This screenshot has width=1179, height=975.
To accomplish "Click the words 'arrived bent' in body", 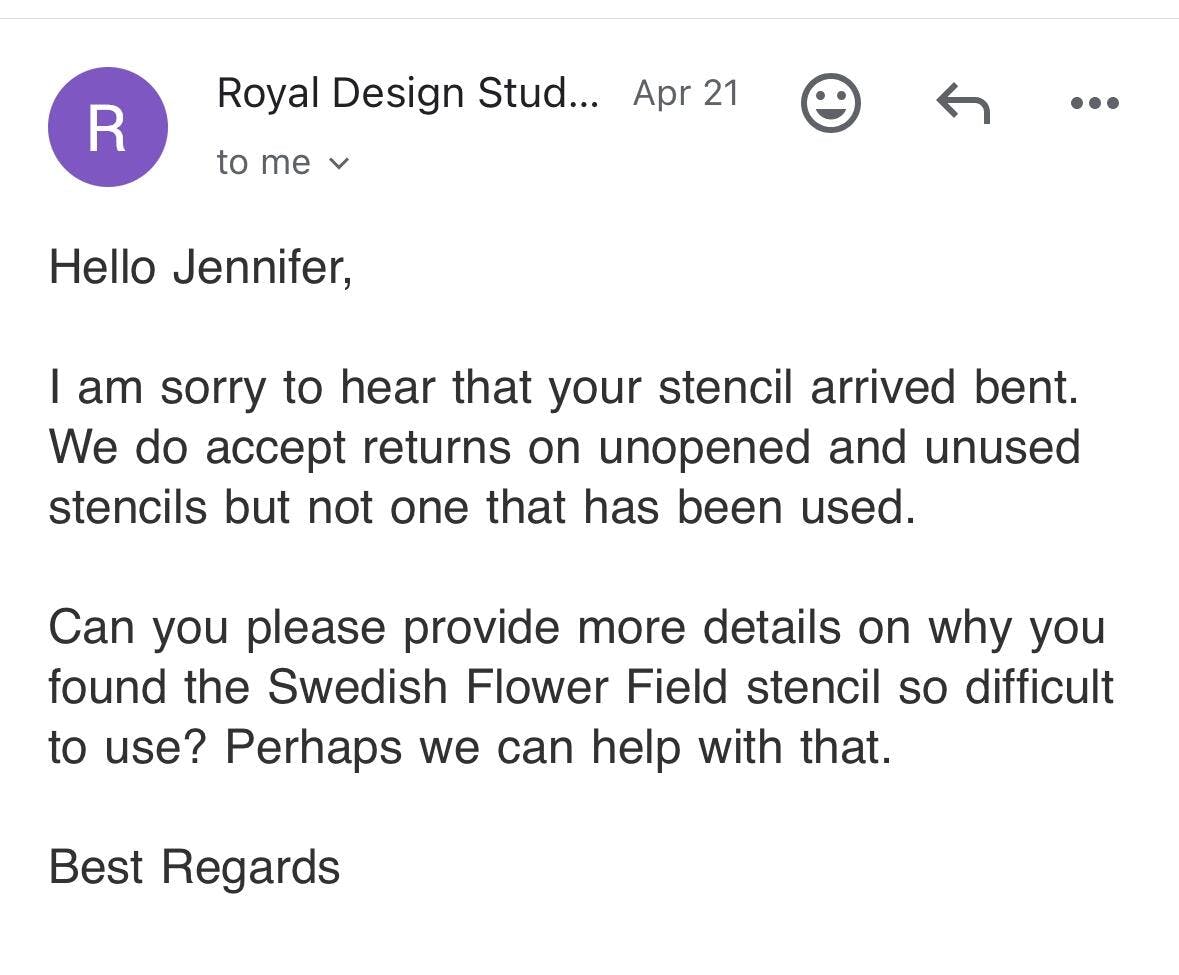I will tap(944, 388).
